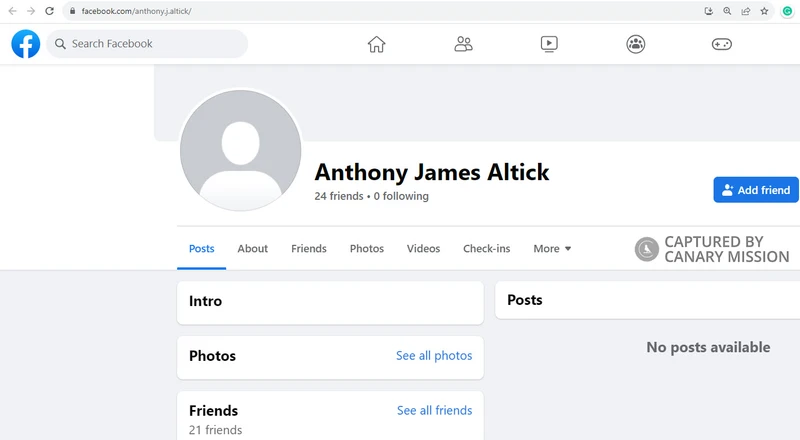Click the search magnifier in Facebook search
The image size is (800, 440).
60,44
